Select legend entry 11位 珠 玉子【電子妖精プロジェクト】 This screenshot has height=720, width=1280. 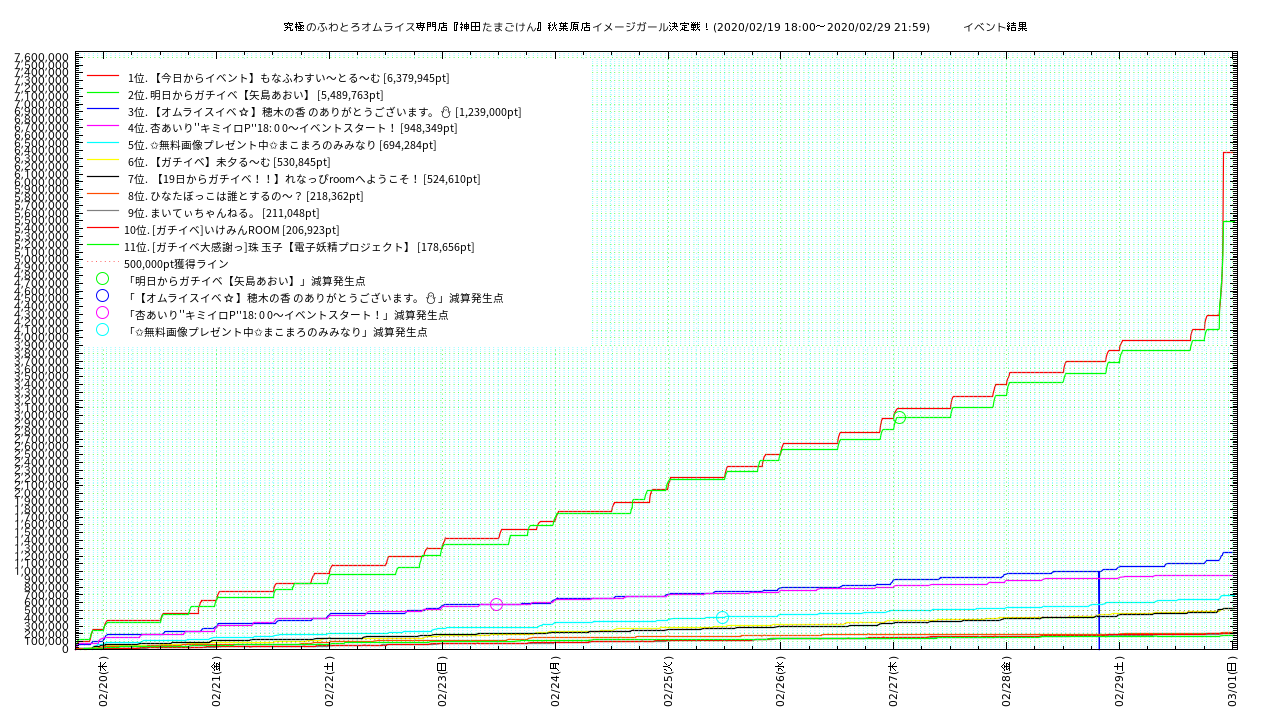point(299,247)
